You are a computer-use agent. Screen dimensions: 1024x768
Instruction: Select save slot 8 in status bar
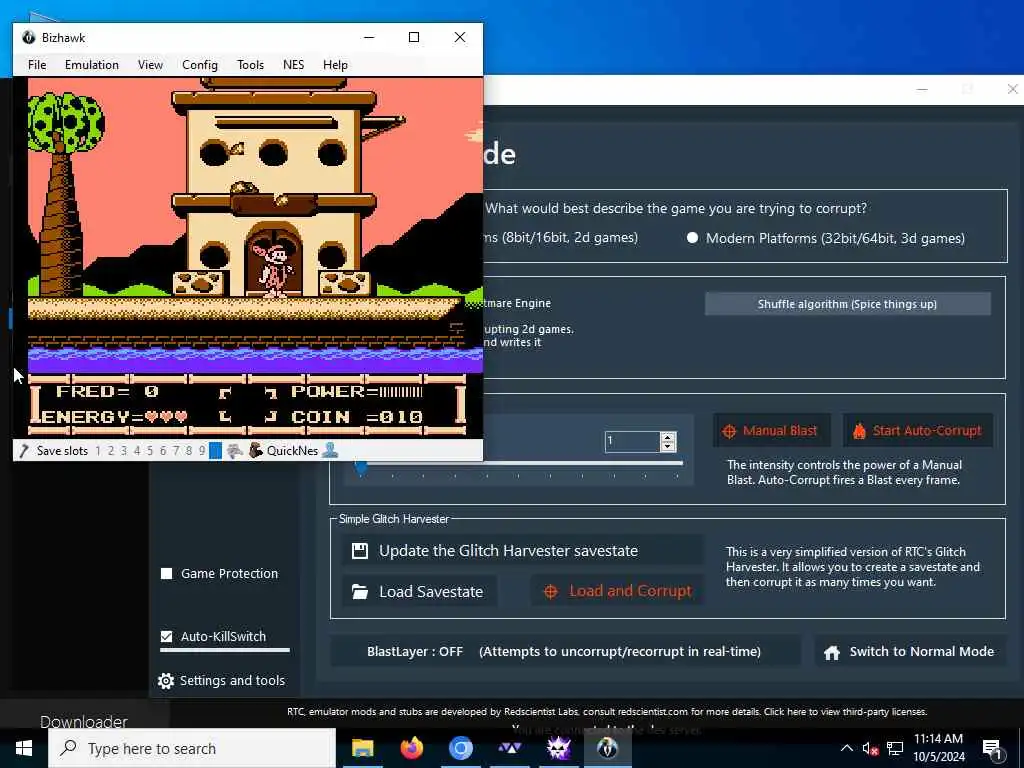coord(189,451)
